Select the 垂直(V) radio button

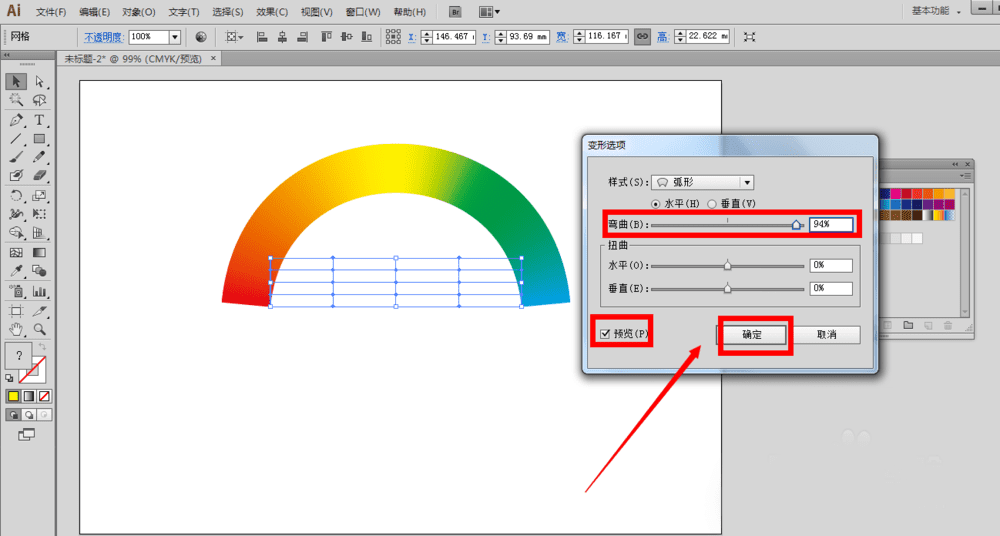pos(712,203)
